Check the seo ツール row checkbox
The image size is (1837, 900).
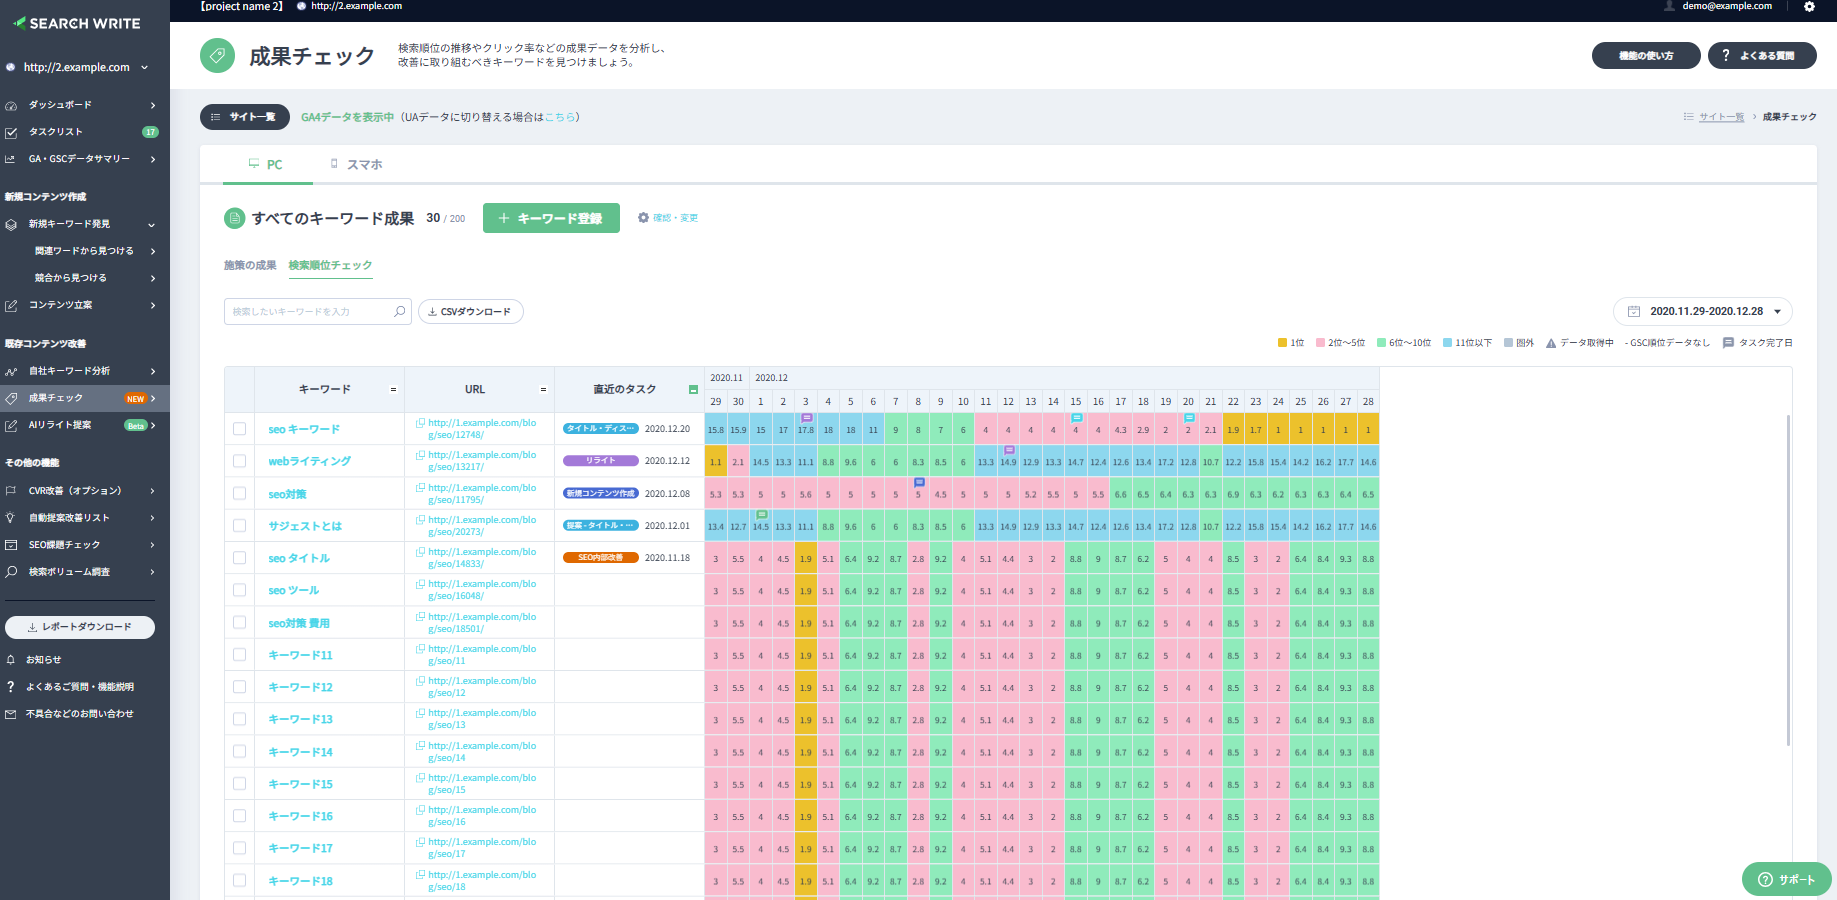239,590
